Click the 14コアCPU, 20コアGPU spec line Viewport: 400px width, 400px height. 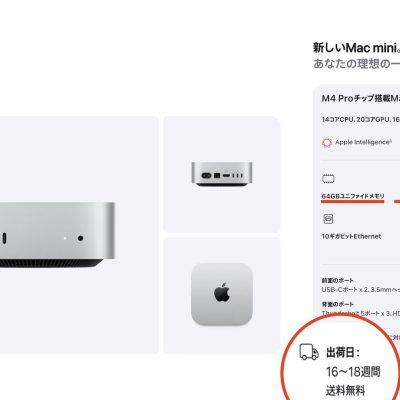361,119
